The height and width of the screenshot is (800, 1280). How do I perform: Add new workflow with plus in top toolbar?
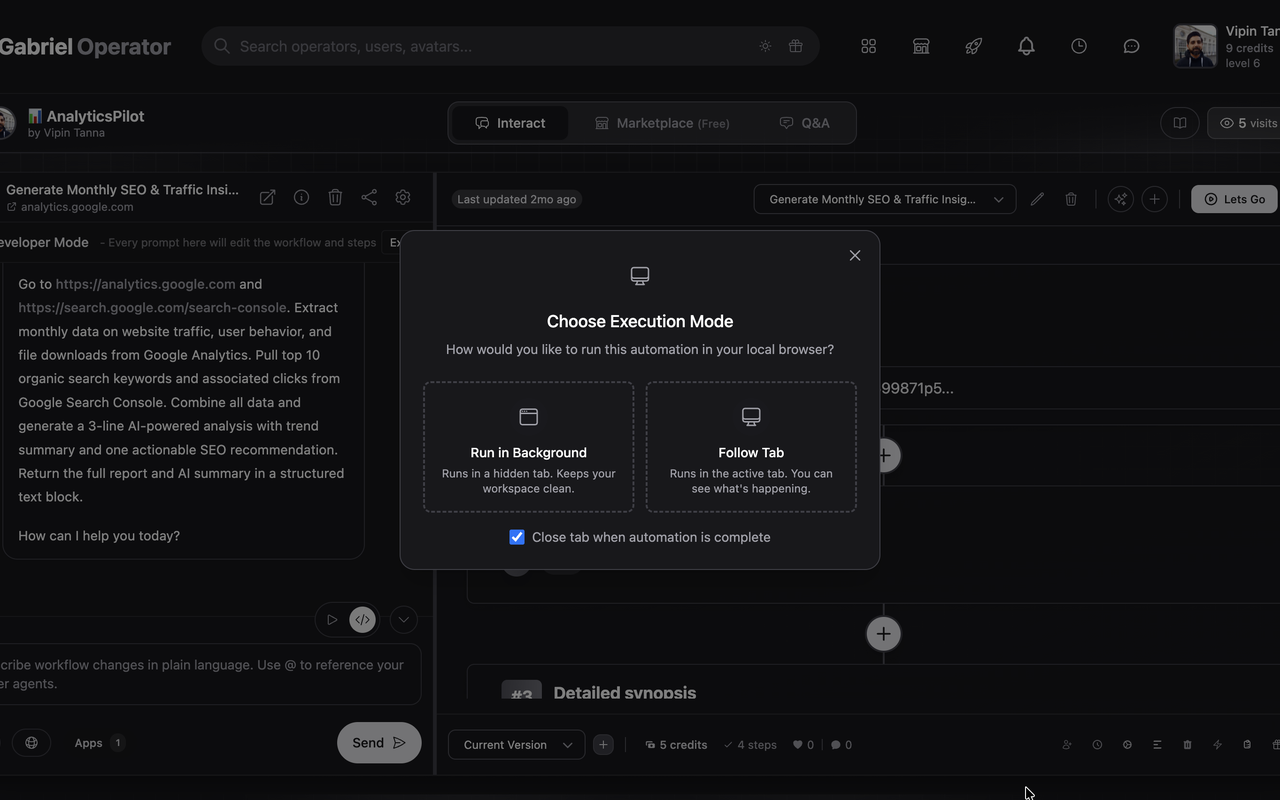pos(1154,199)
